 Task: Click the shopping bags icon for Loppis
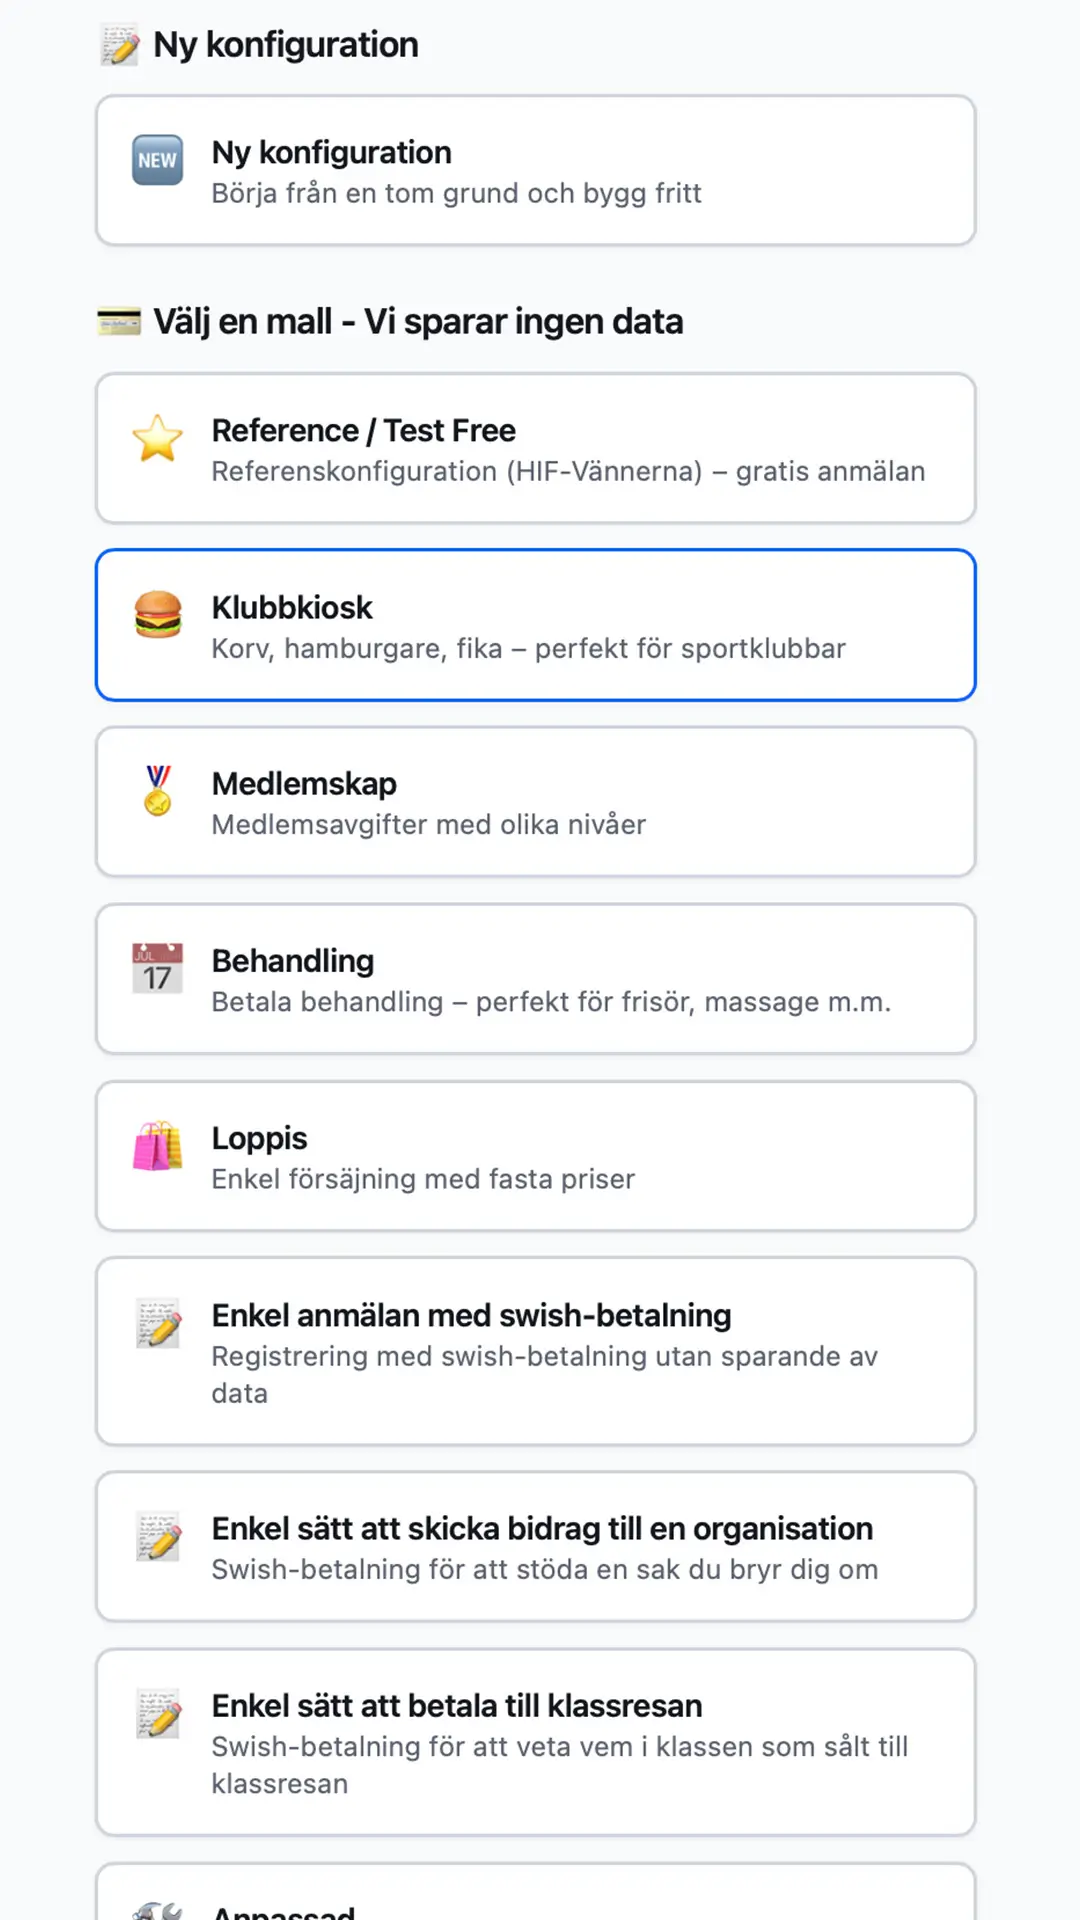pyautogui.click(x=158, y=1146)
